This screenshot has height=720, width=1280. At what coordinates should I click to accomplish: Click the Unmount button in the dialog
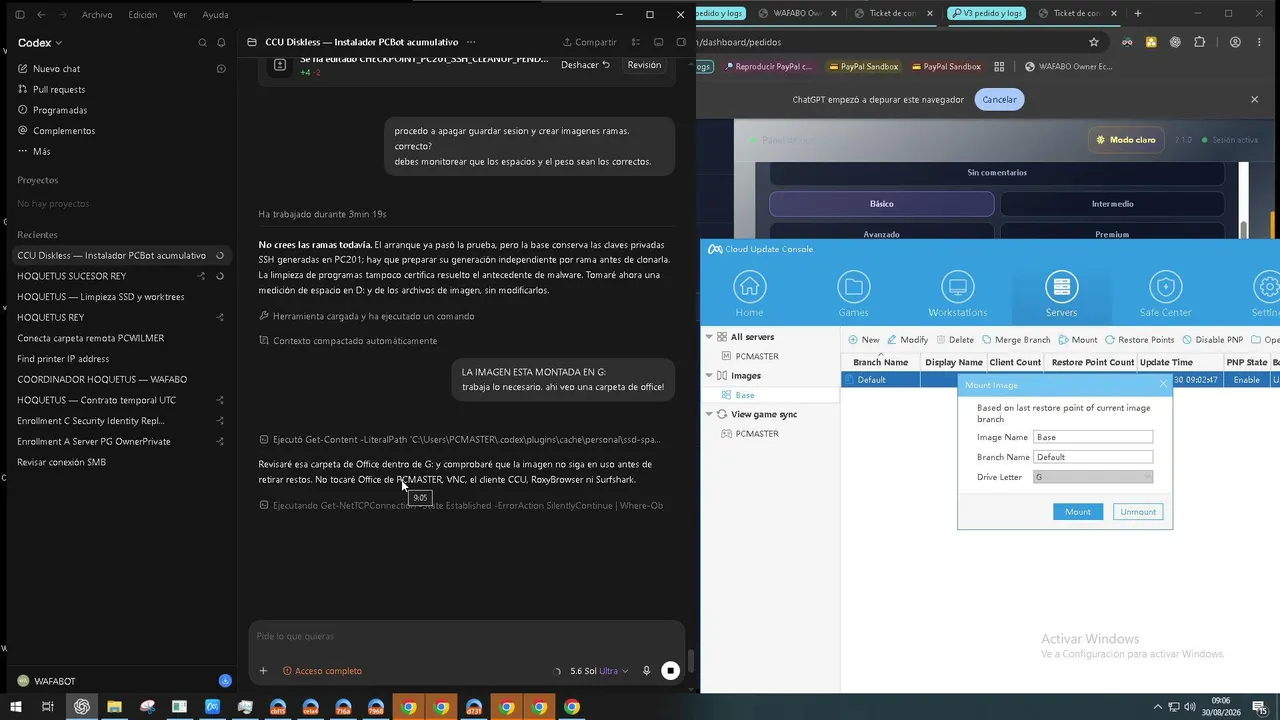click(1137, 512)
